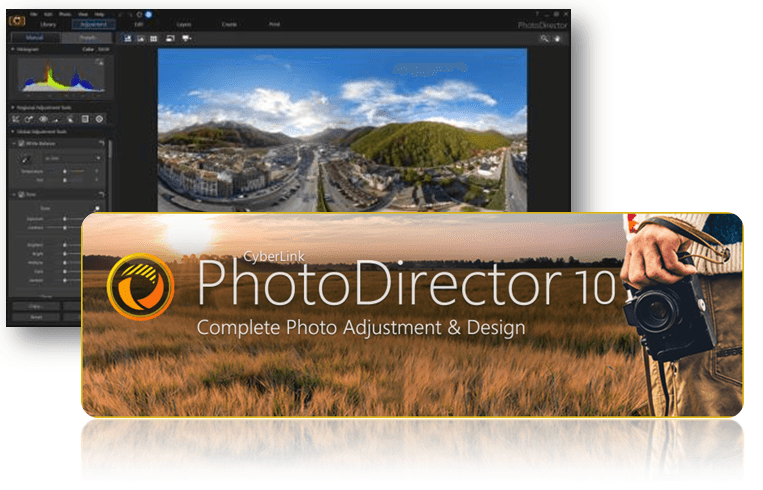Open the Layers module tab
Viewport: 763px width, 490px height.
click(183, 22)
